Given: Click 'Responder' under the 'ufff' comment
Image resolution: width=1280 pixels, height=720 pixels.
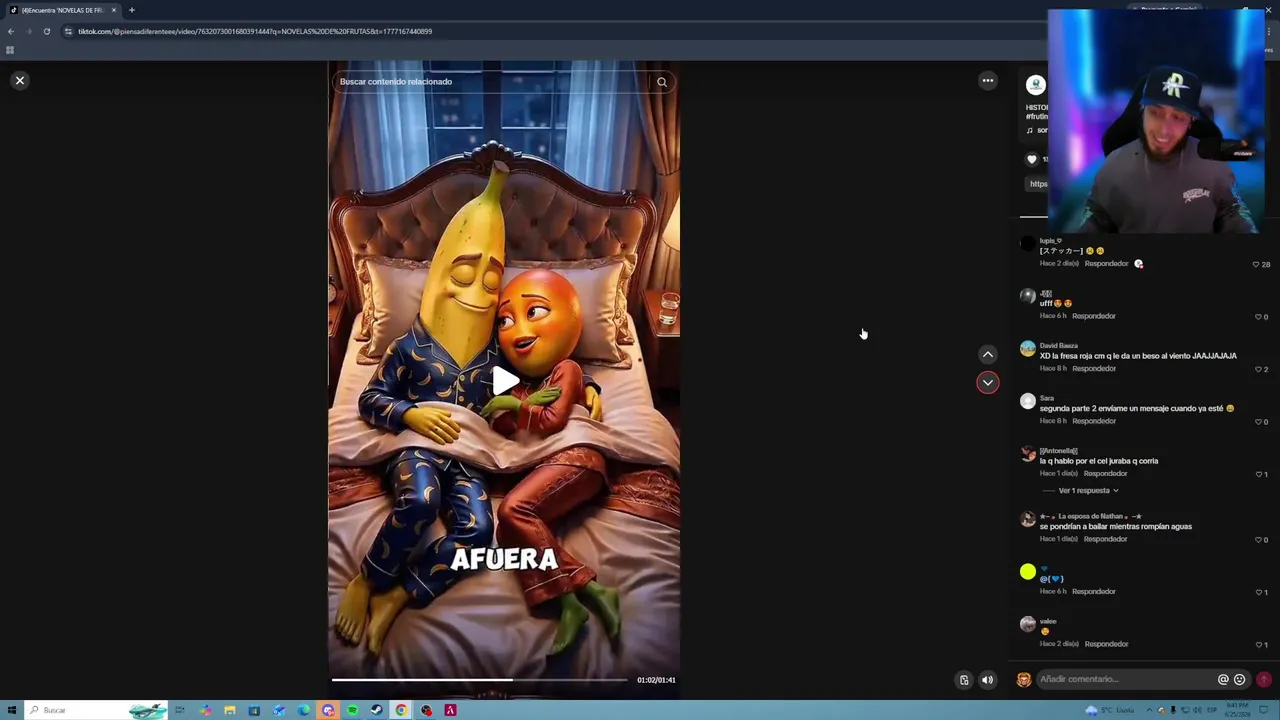Looking at the screenshot, I should point(1094,316).
